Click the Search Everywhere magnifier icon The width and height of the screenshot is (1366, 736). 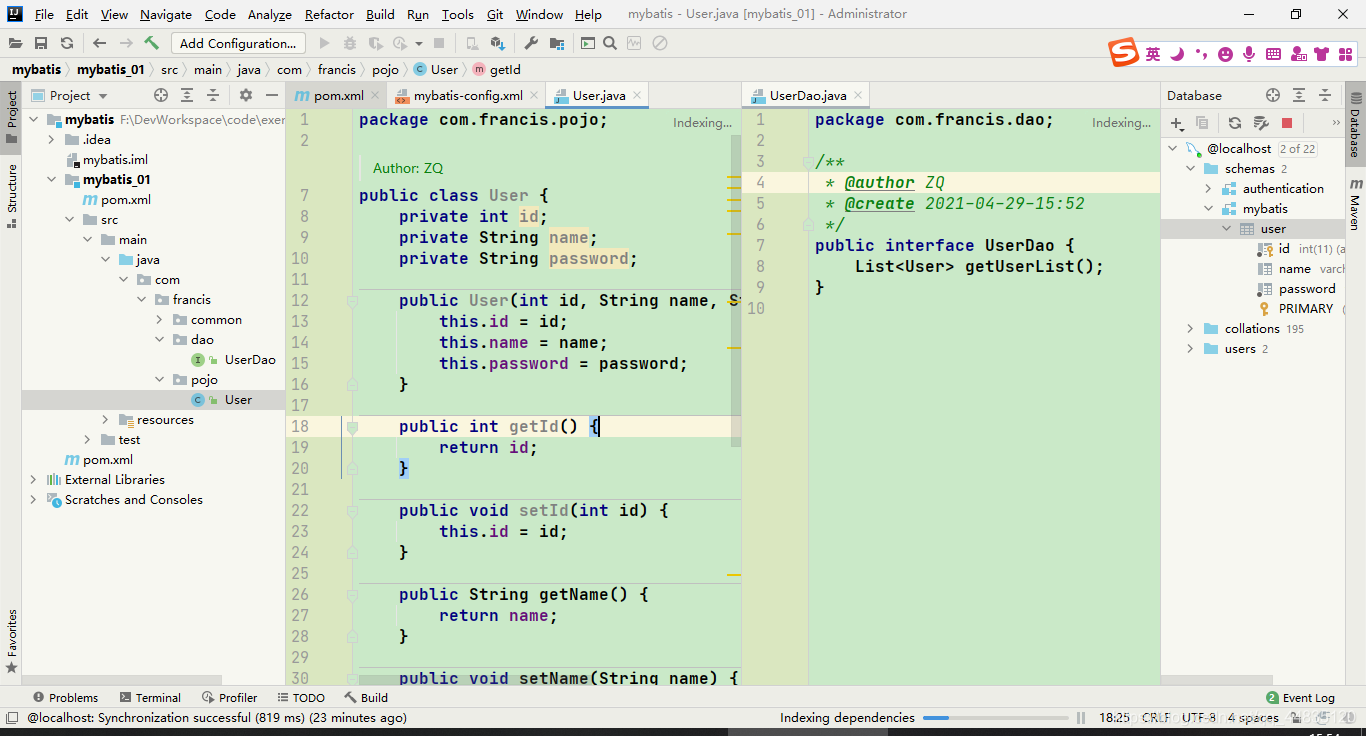pyautogui.click(x=609, y=43)
